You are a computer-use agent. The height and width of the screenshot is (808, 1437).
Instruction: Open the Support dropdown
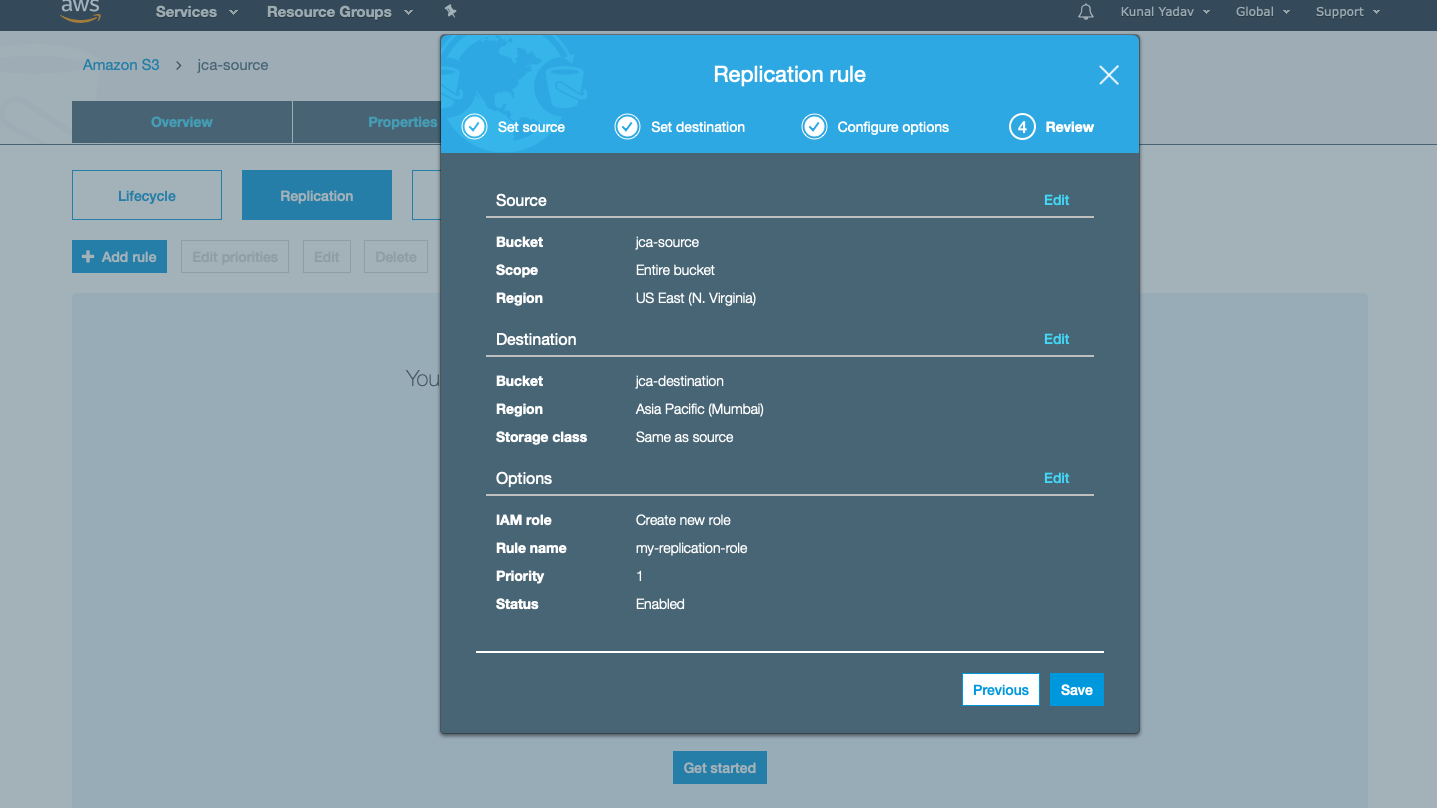coord(1348,12)
